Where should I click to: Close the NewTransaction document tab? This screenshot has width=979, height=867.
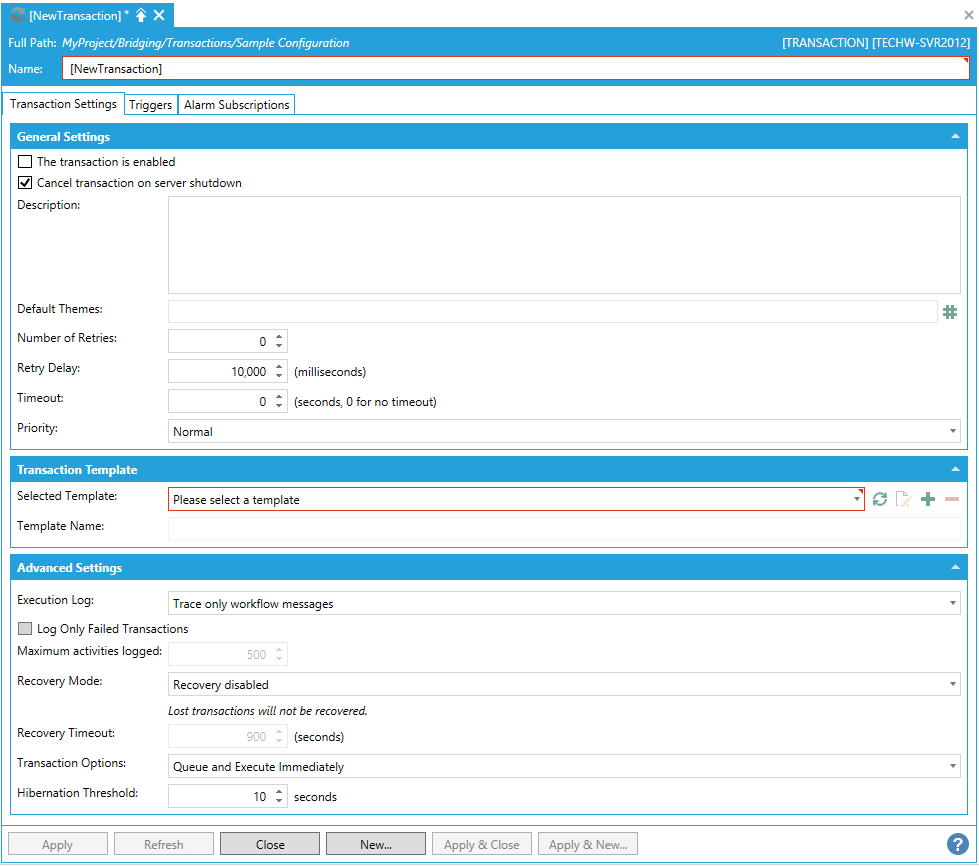159,15
